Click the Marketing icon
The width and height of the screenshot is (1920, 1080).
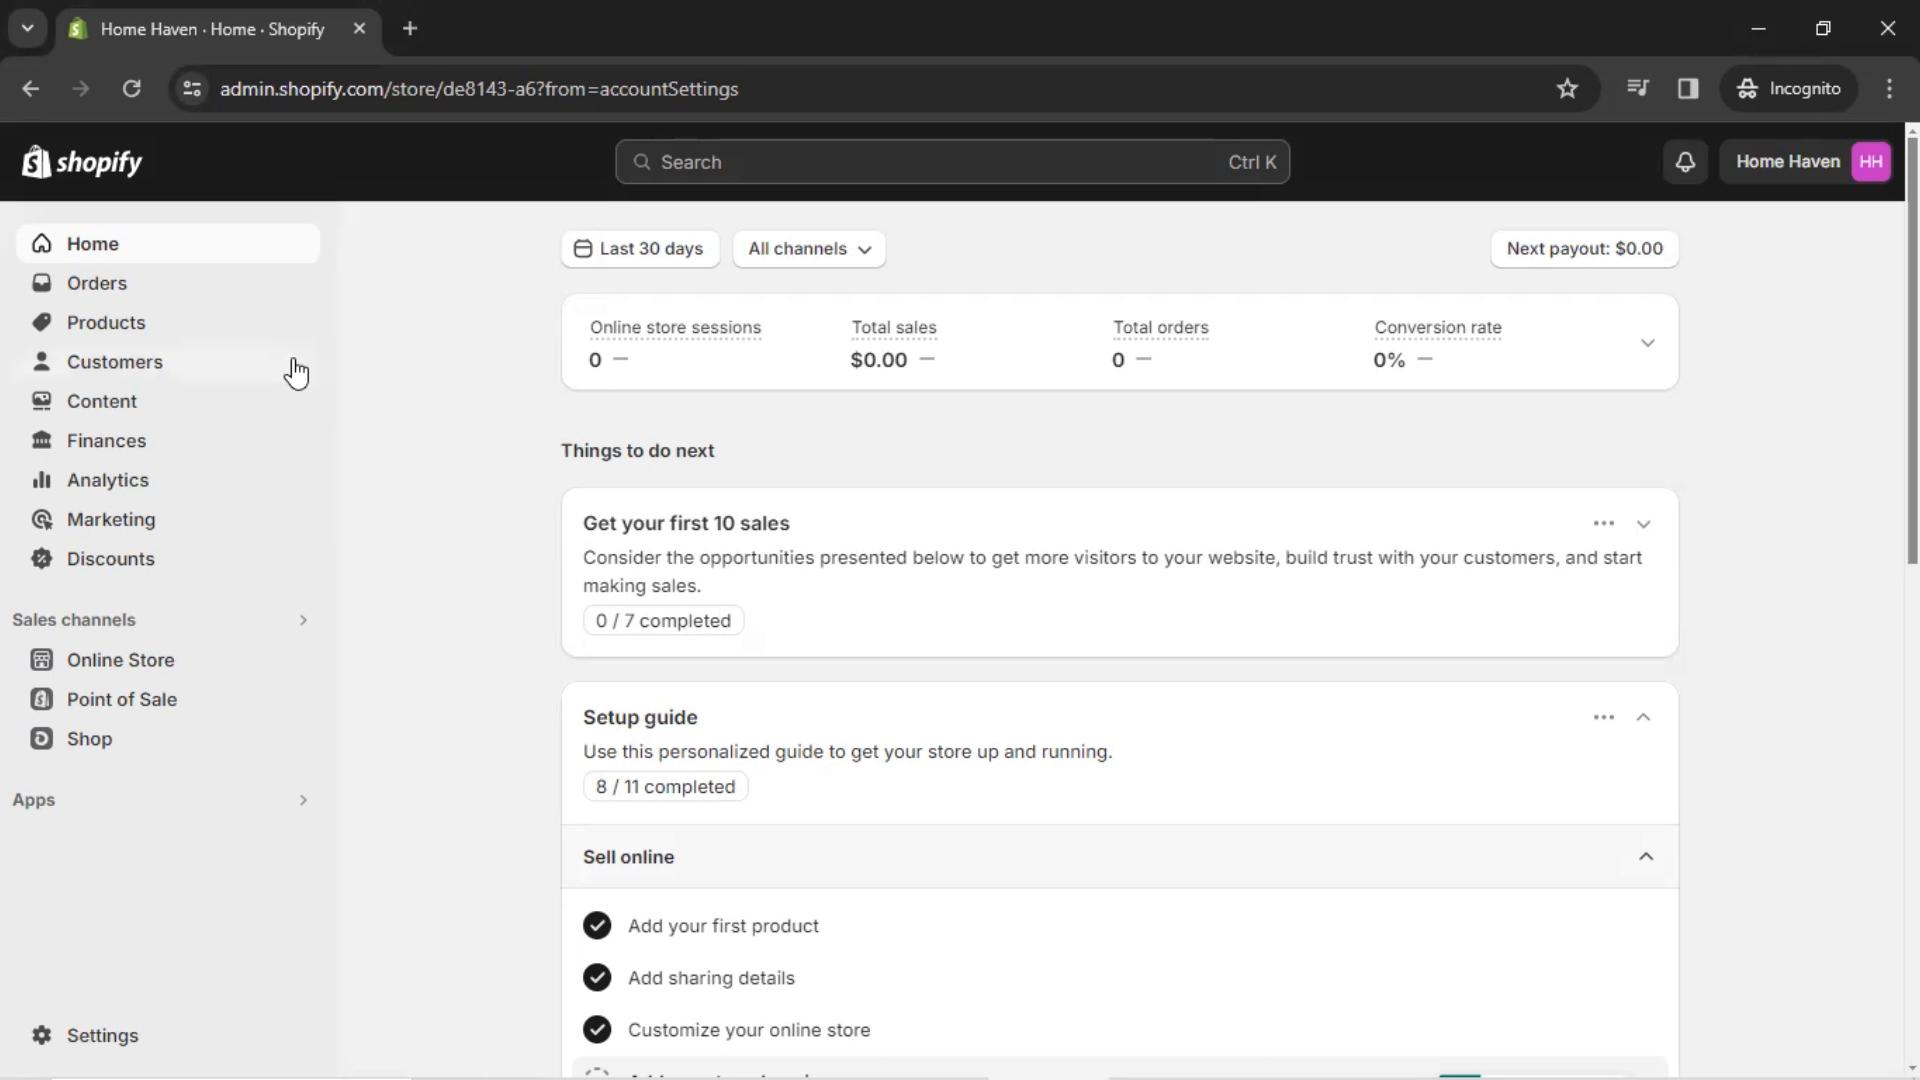click(x=41, y=518)
